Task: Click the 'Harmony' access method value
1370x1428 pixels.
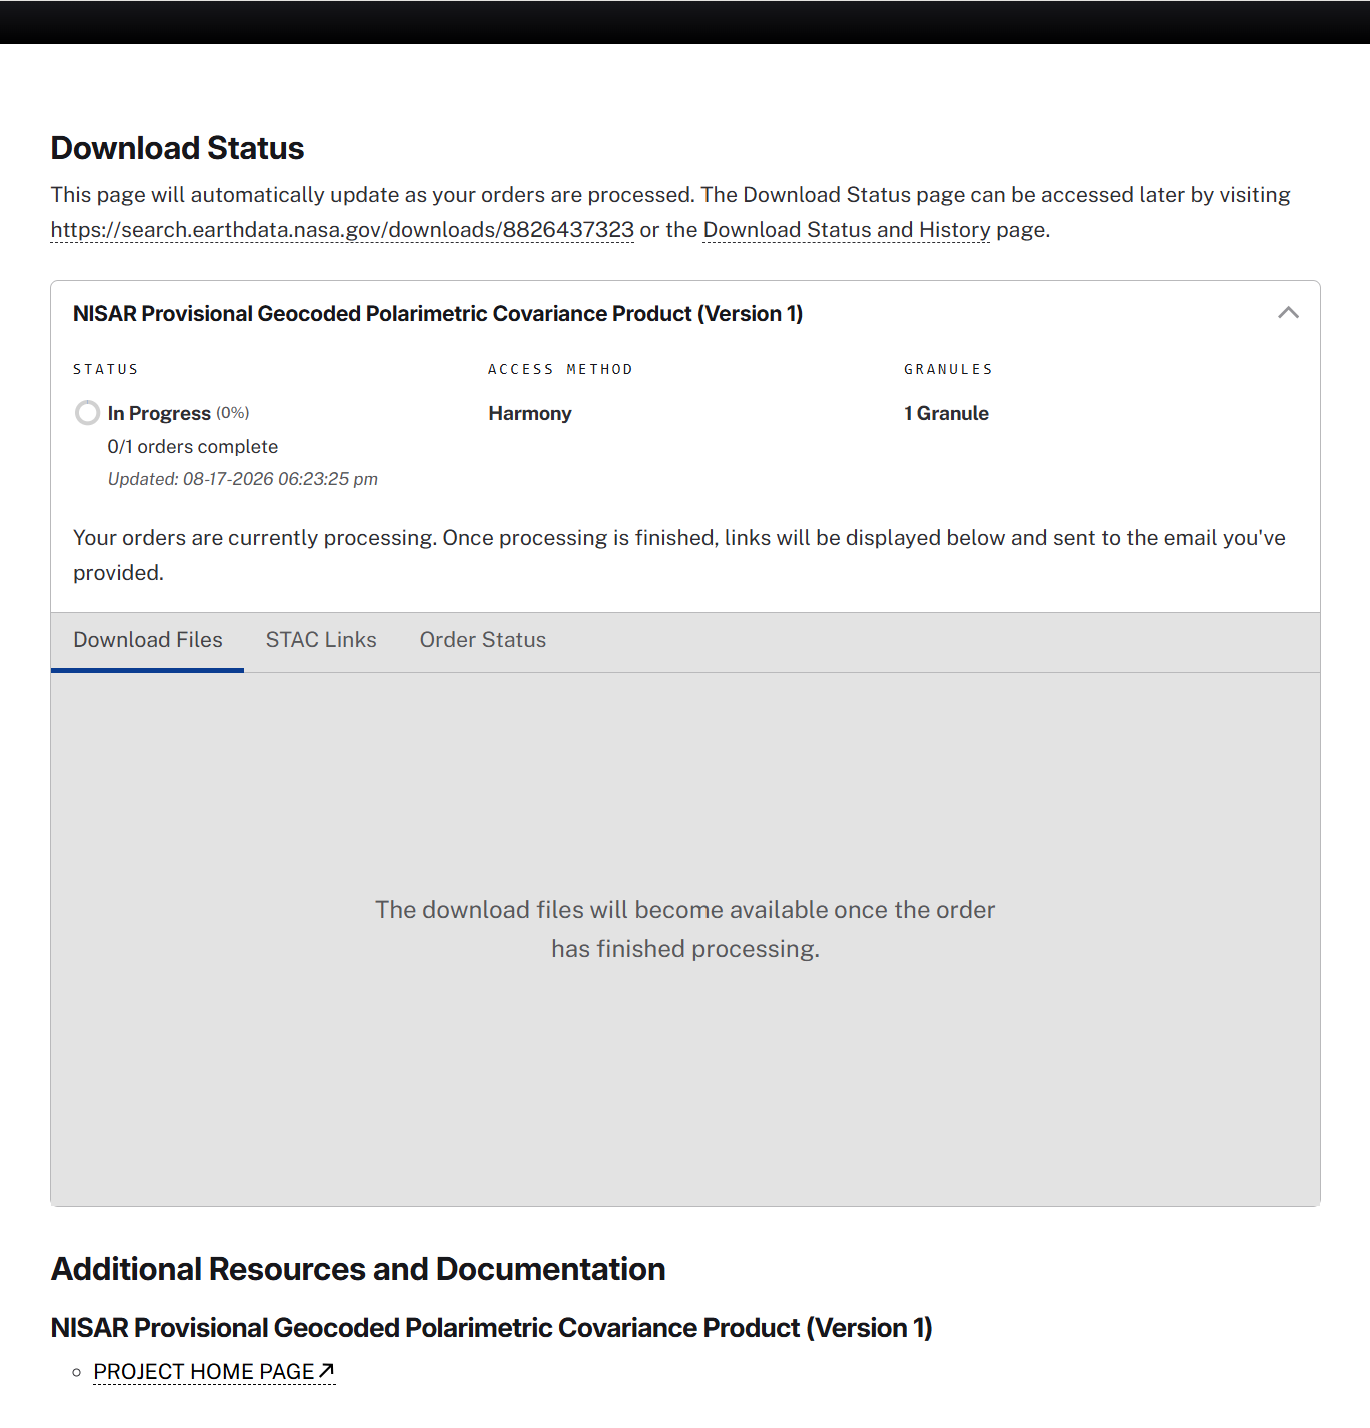Action: point(530,414)
